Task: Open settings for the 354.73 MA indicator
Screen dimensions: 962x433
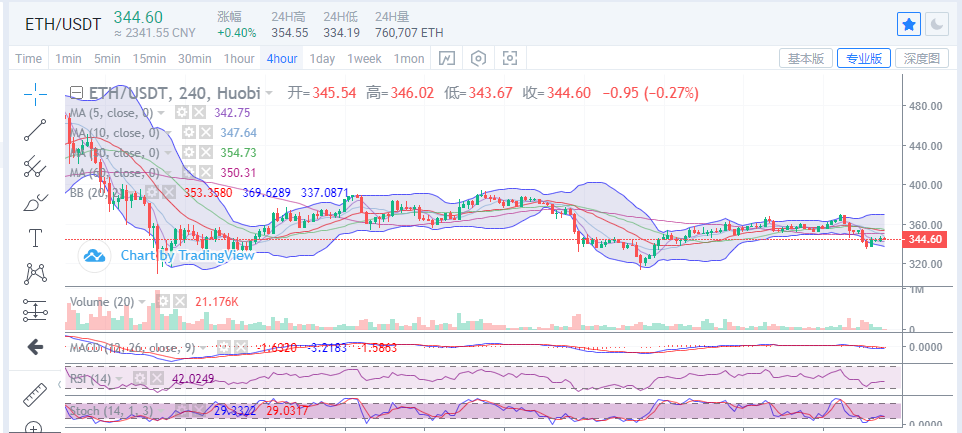Action: tap(189, 153)
